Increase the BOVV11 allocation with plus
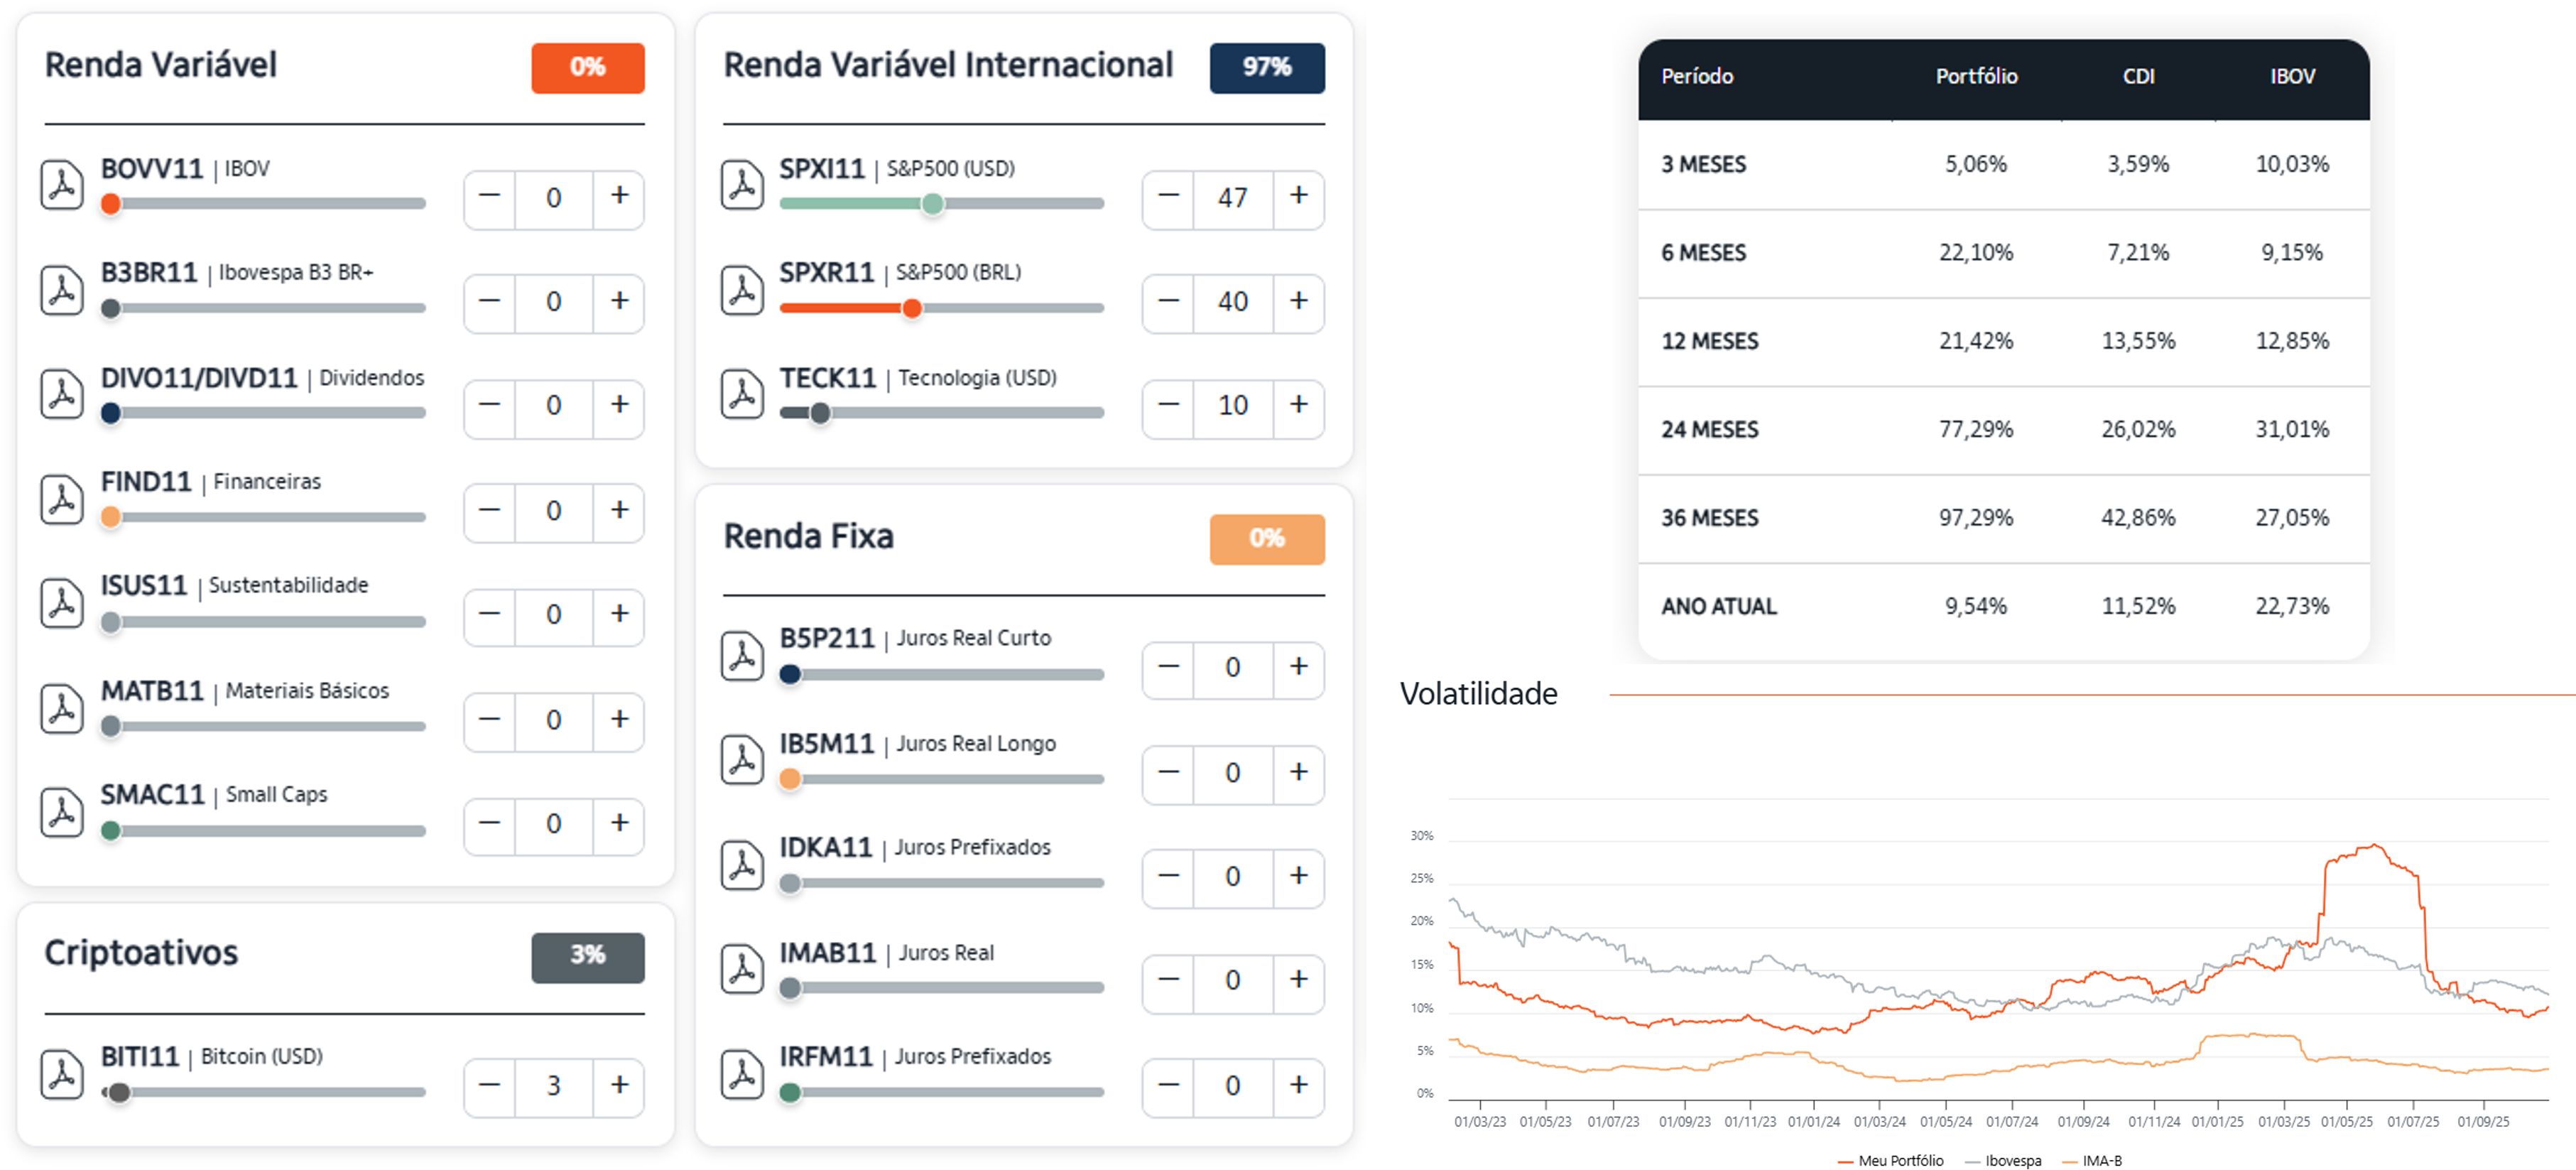Image resolution: width=2576 pixels, height=1170 pixels. click(x=619, y=196)
